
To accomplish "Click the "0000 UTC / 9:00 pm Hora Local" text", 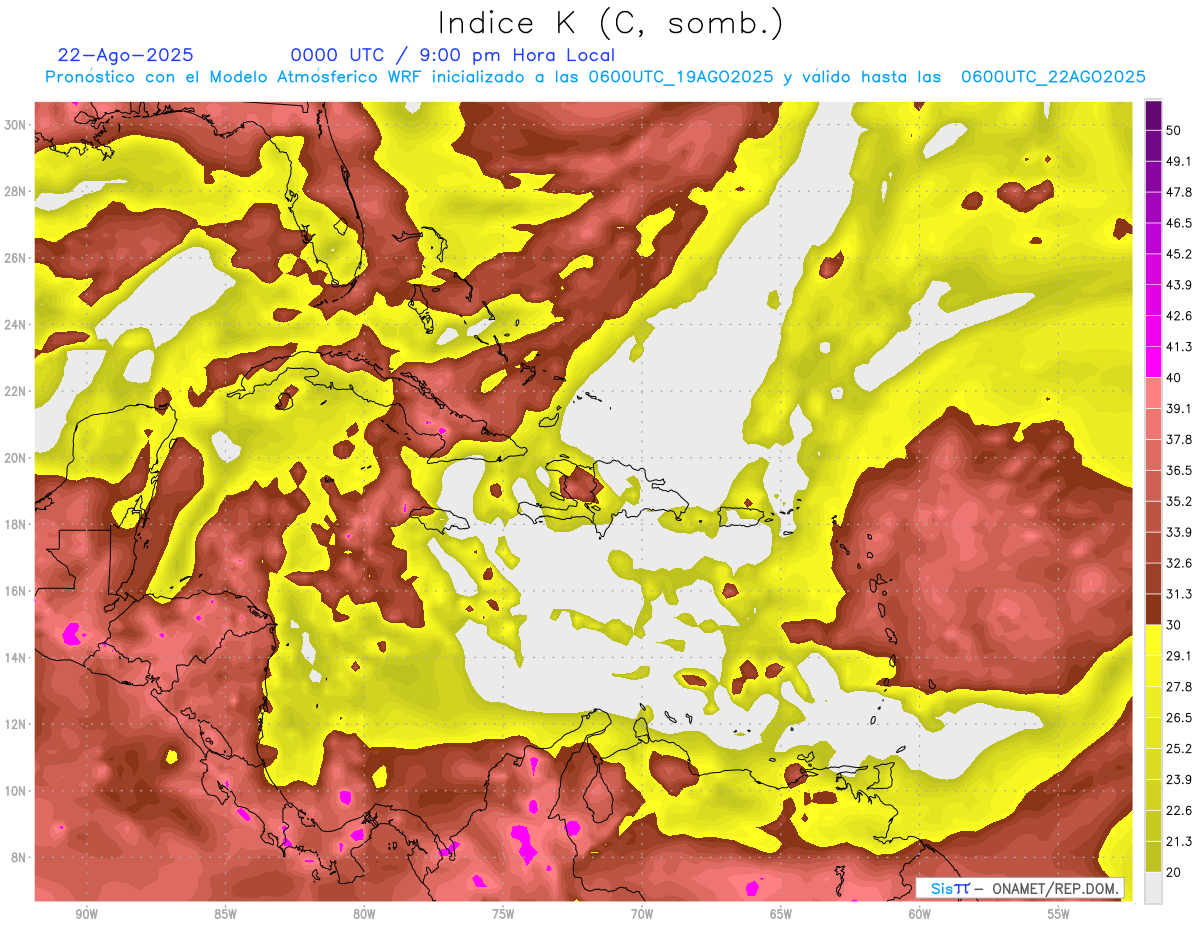I will pyautogui.click(x=453, y=55).
